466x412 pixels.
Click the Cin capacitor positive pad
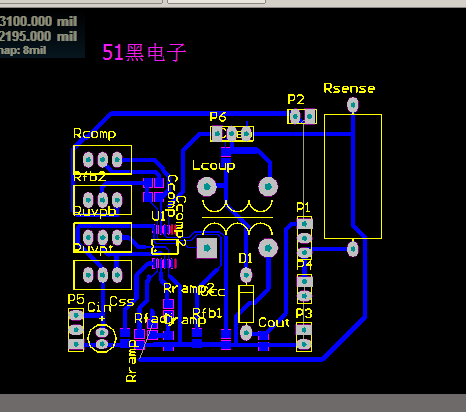(102, 332)
